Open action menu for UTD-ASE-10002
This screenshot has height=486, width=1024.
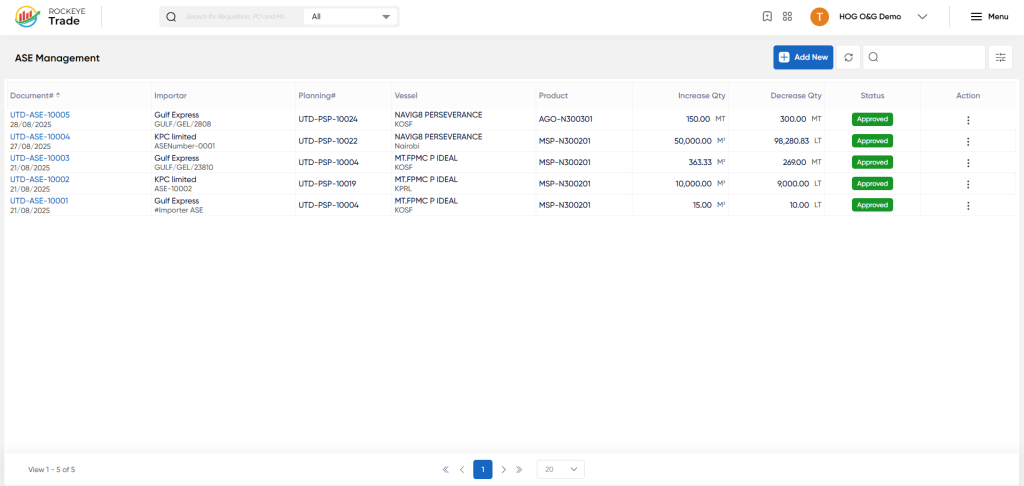click(x=968, y=184)
